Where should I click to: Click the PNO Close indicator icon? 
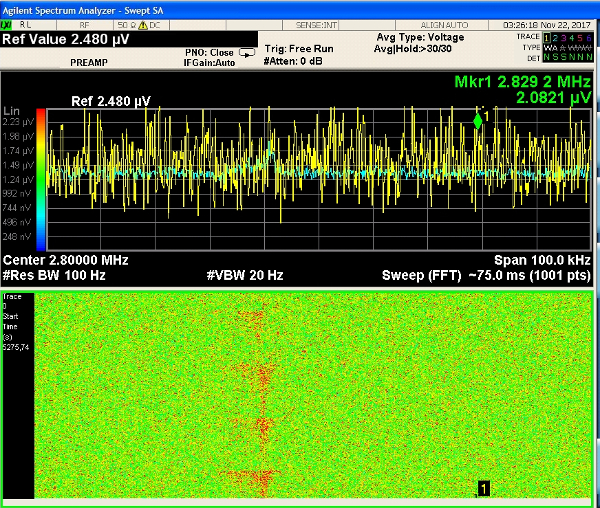pos(246,53)
